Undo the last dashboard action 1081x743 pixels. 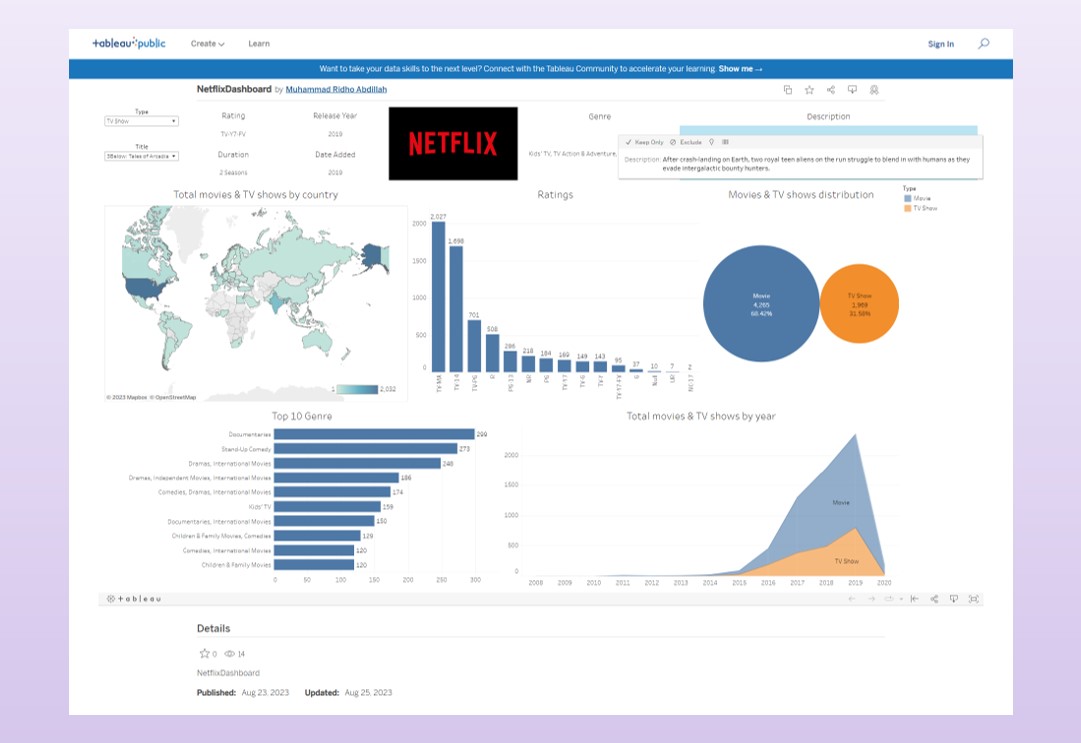point(851,598)
